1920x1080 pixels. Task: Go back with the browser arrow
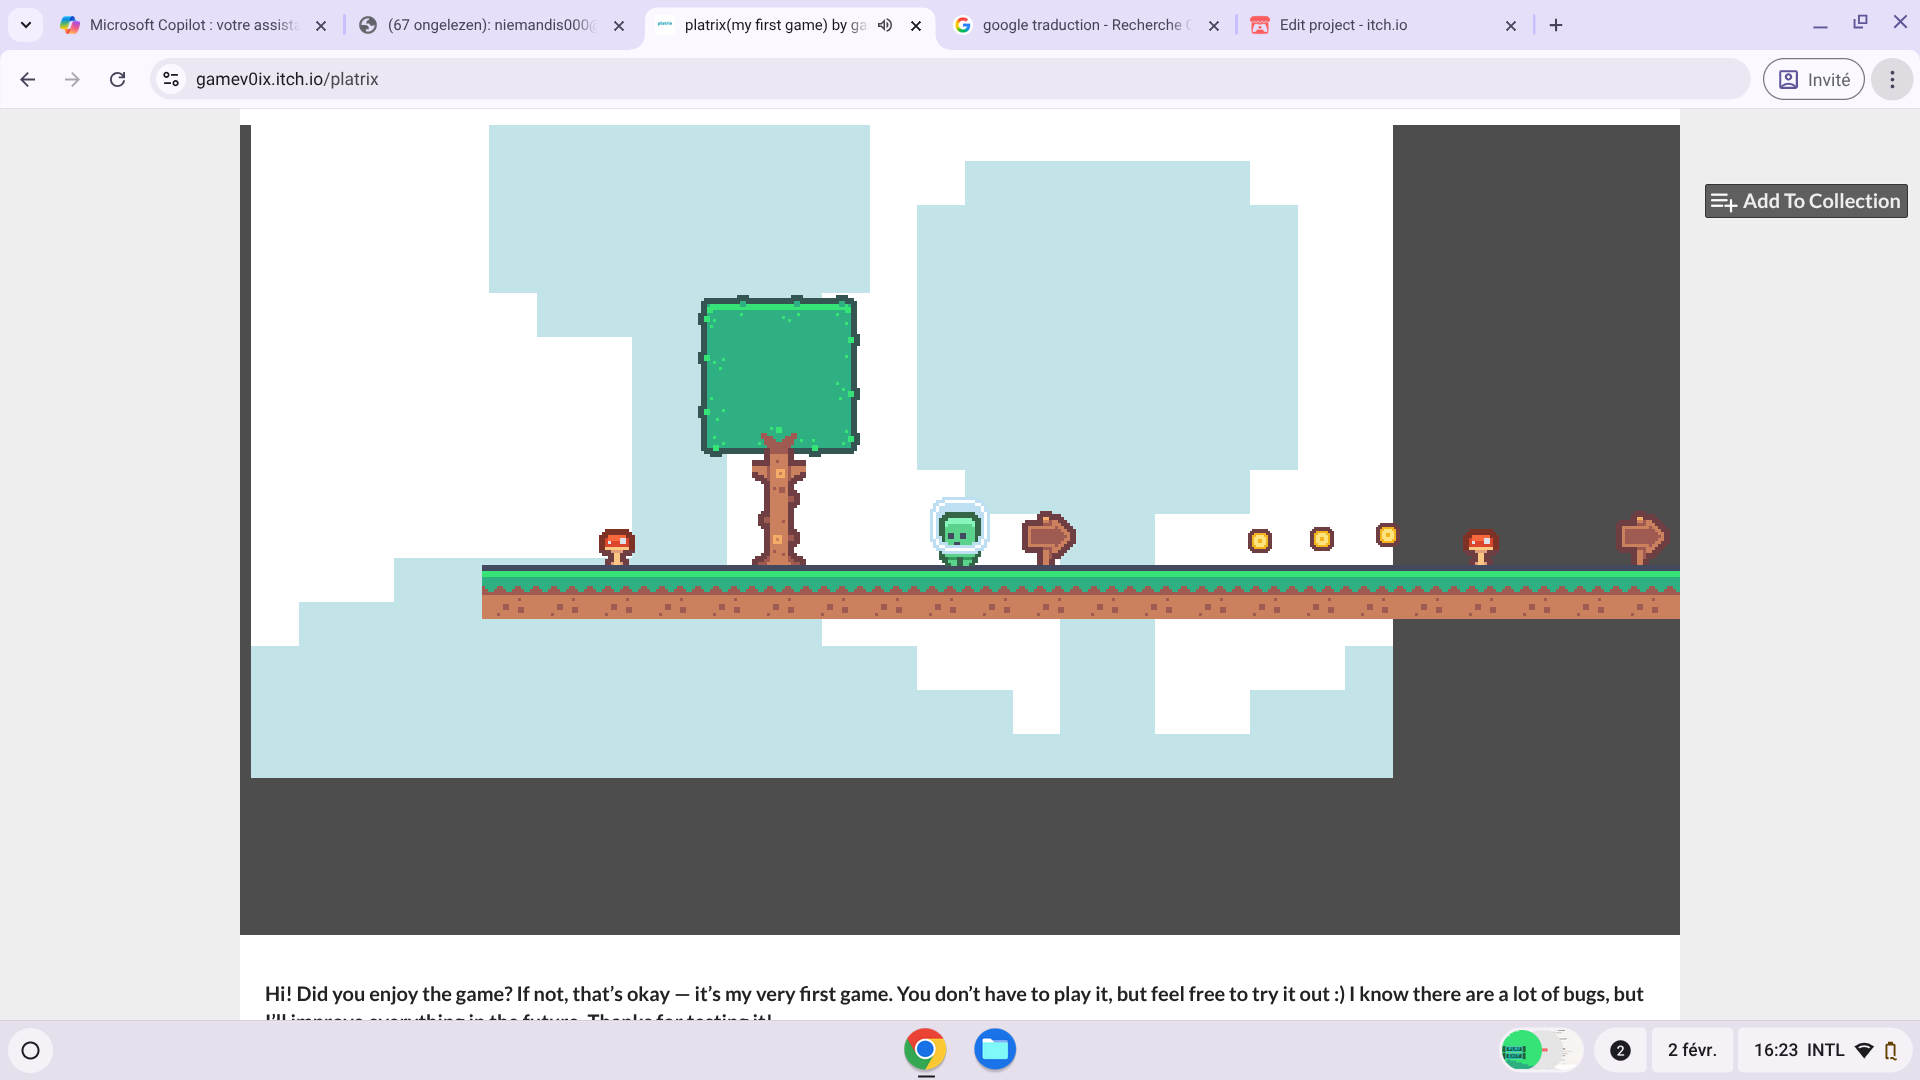[x=28, y=79]
